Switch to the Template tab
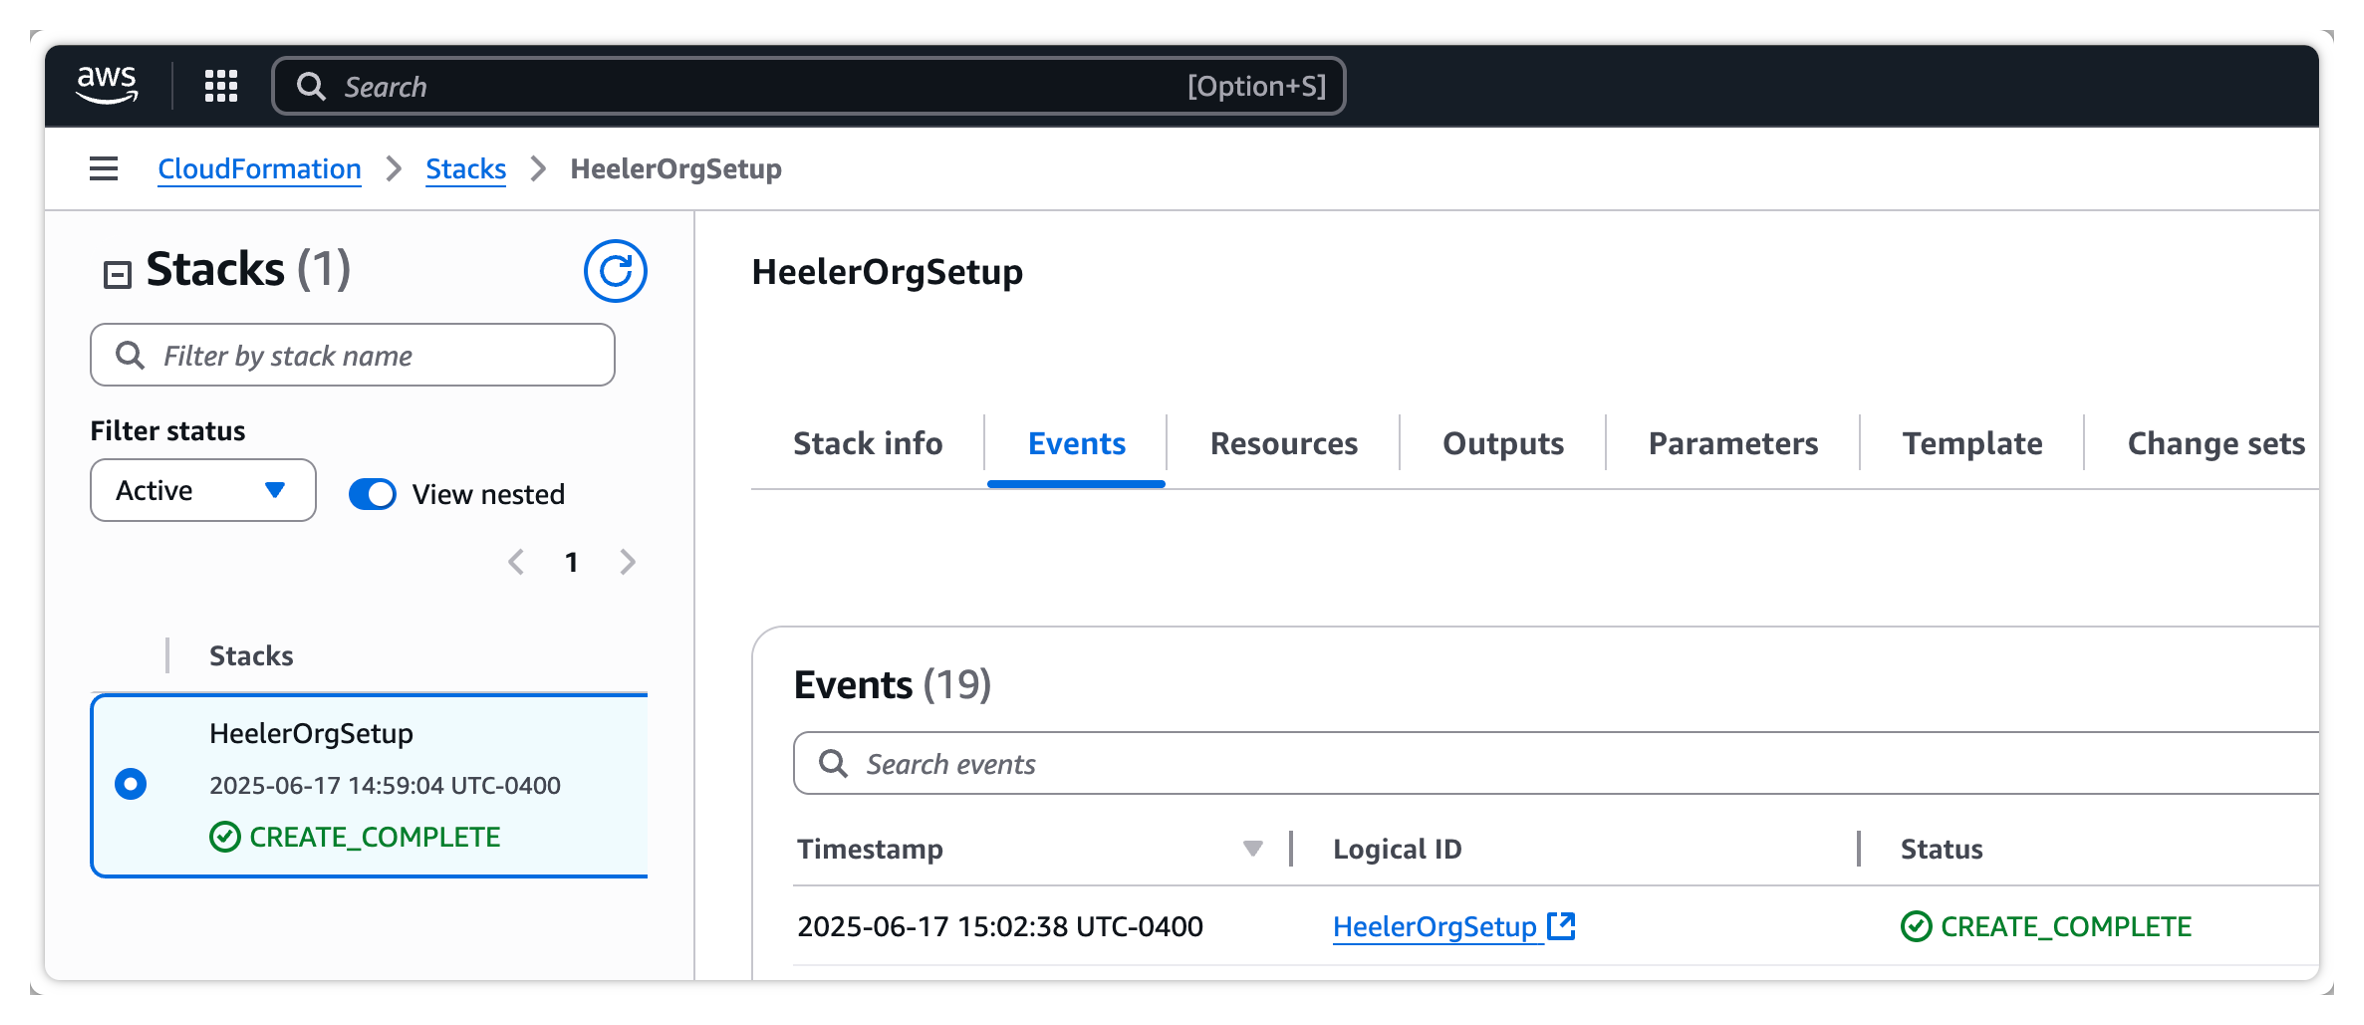 [x=1972, y=443]
